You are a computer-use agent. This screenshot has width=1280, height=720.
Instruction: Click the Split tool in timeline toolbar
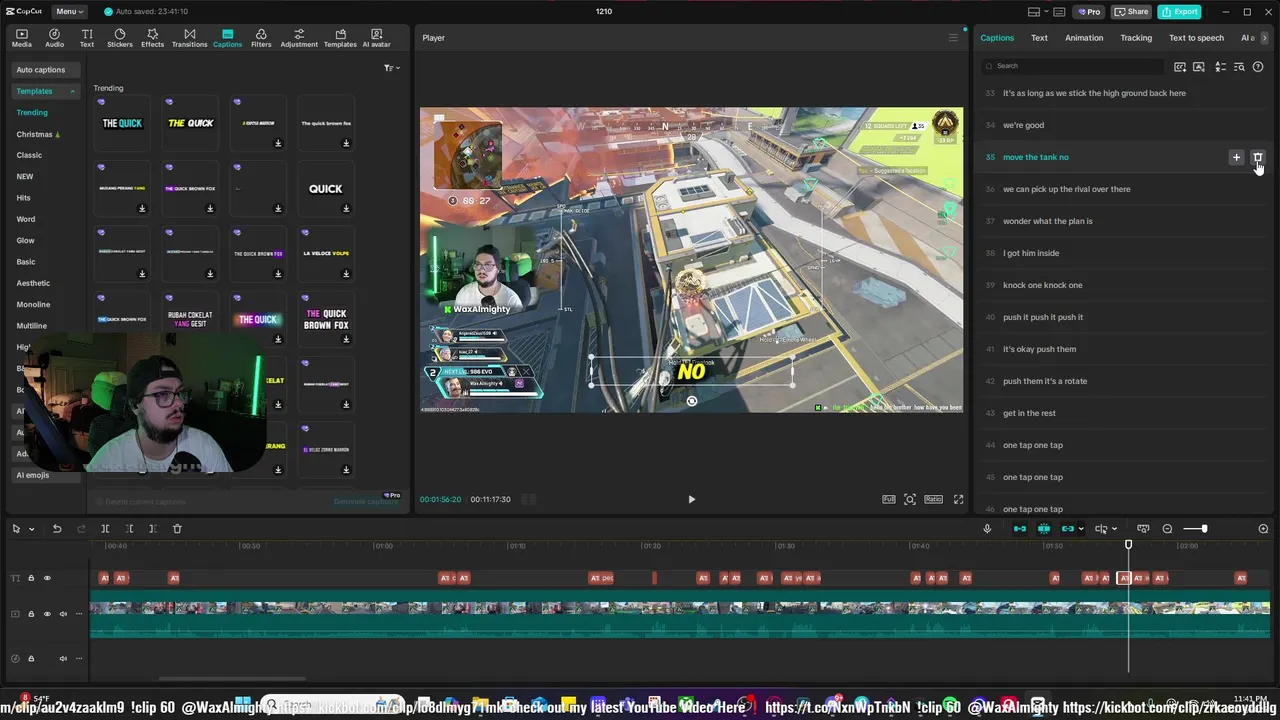[x=105, y=529]
